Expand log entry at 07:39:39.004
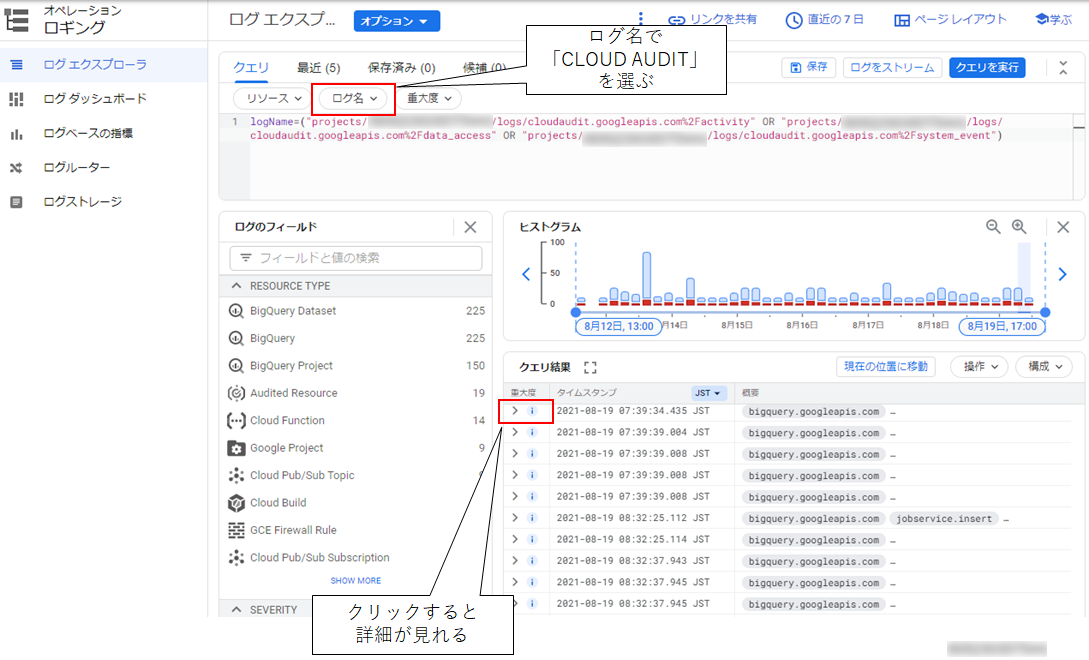This screenshot has width=1089, height=660. point(515,432)
